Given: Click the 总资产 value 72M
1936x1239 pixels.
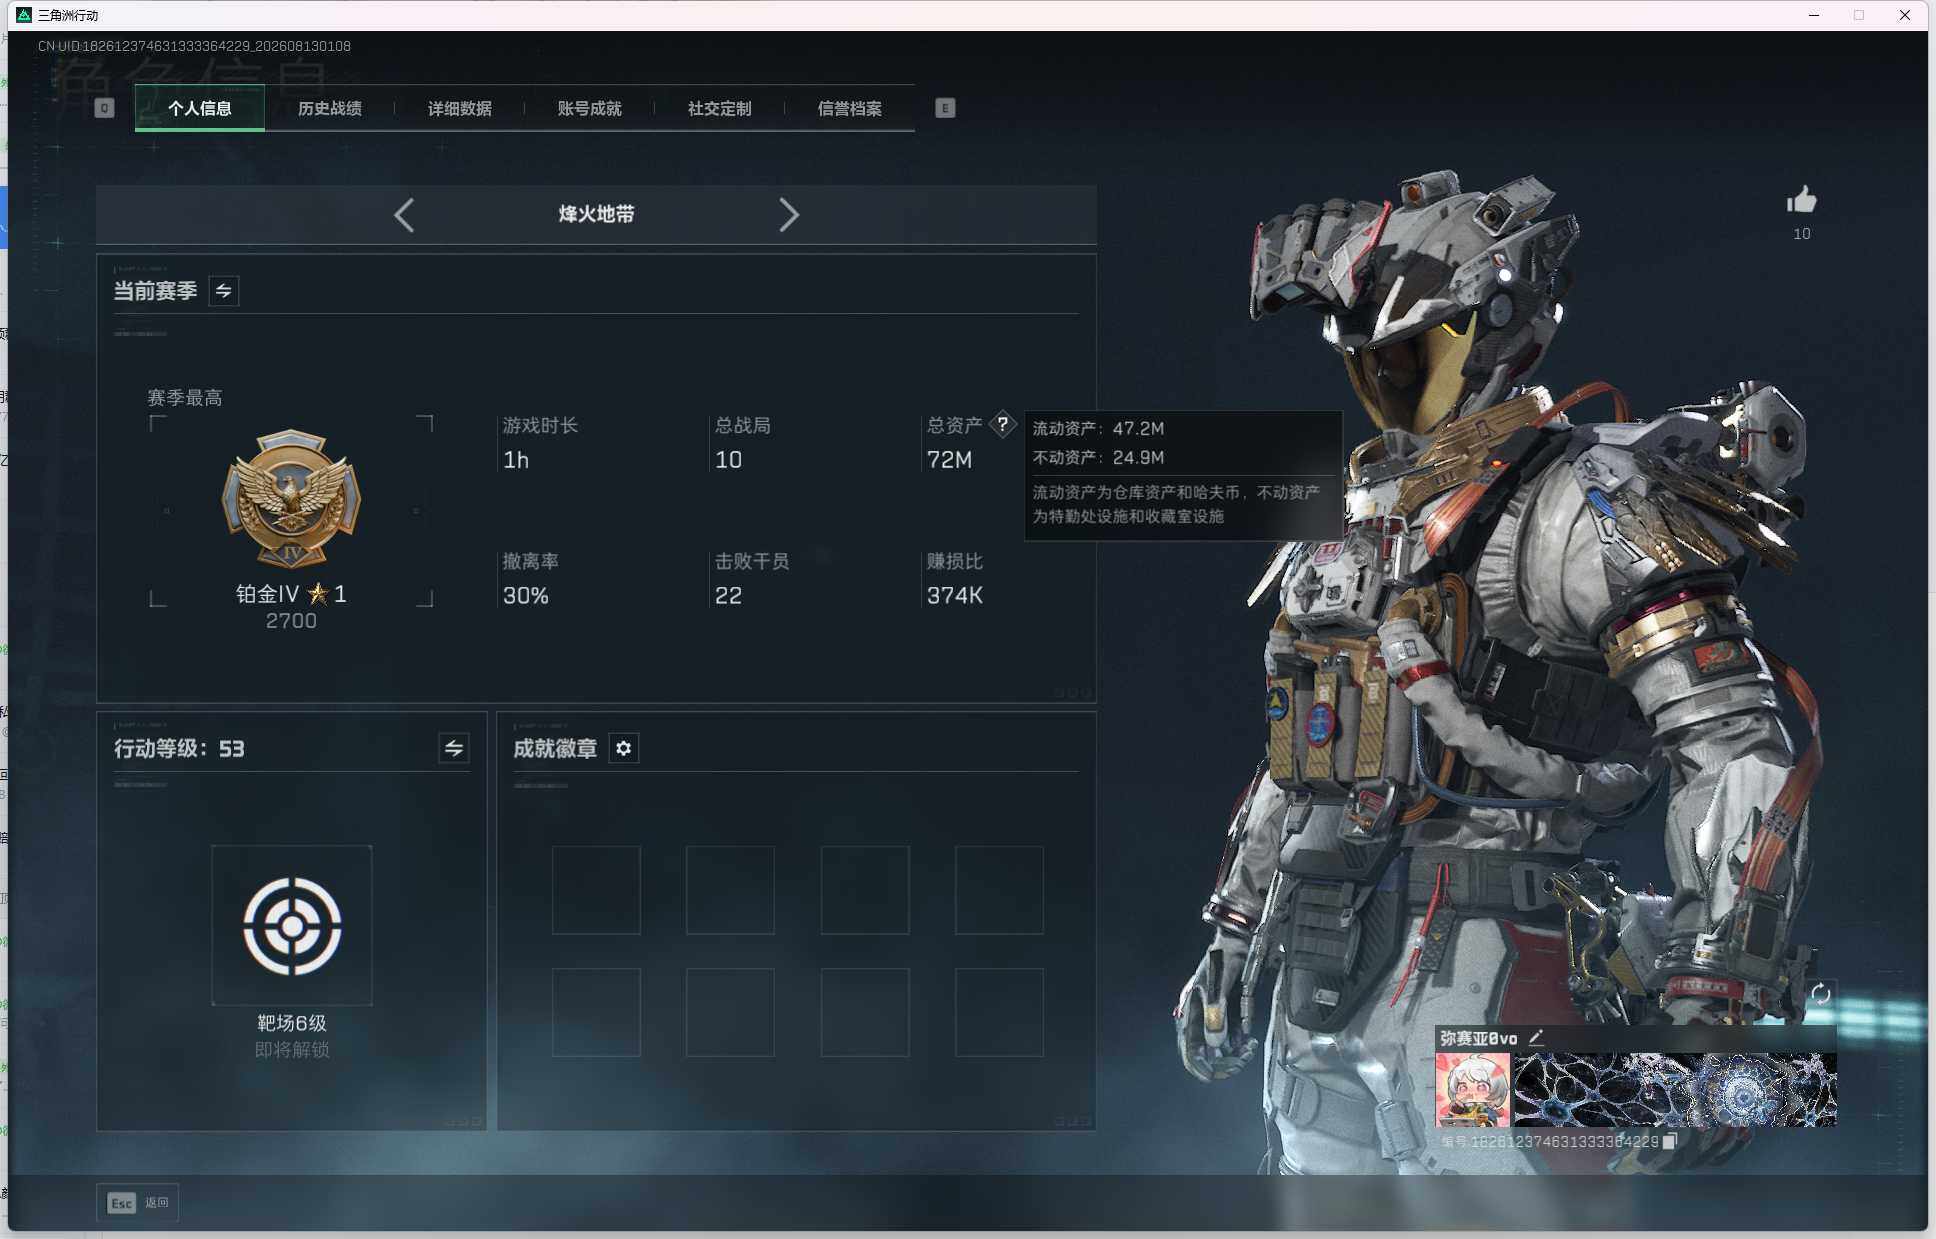Looking at the screenshot, I should (949, 460).
